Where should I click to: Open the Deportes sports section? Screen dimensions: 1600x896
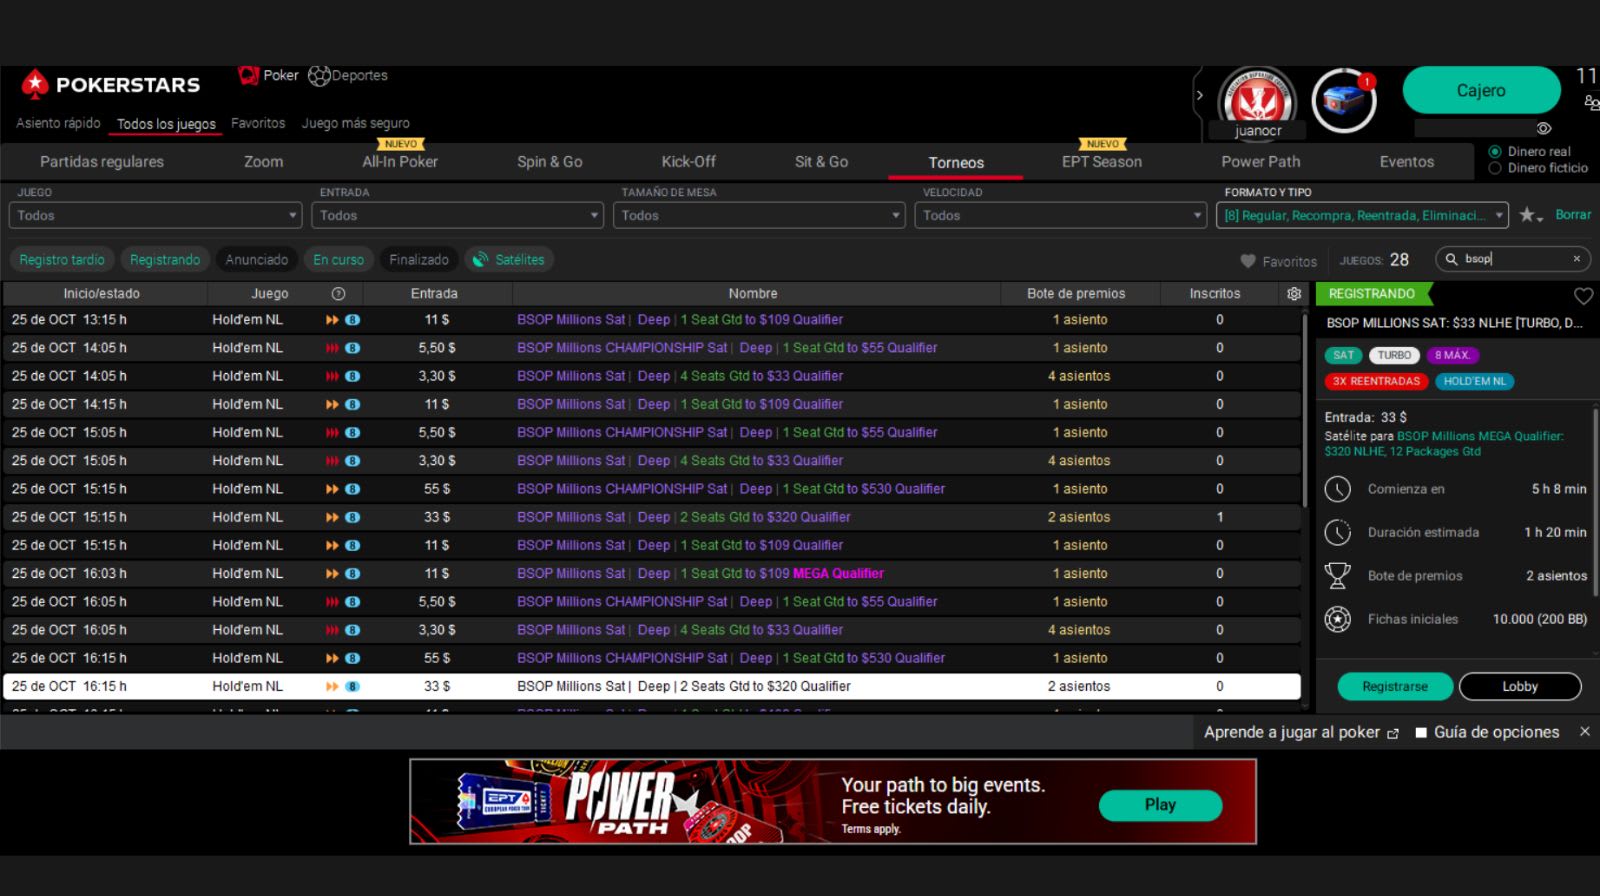tap(348, 76)
